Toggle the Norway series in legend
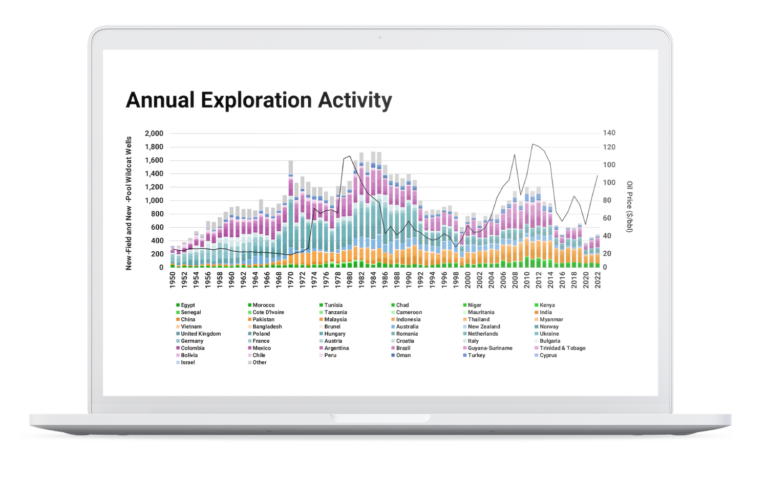The height and width of the screenshot is (480, 768). coord(537,326)
